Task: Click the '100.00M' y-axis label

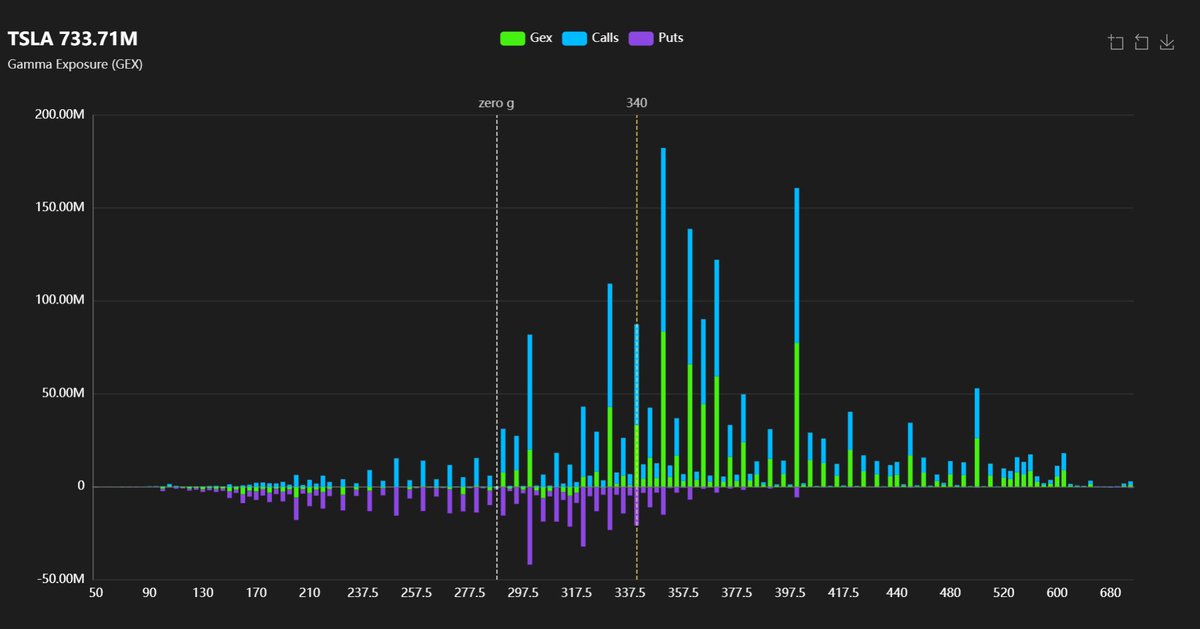Action: 60,301
